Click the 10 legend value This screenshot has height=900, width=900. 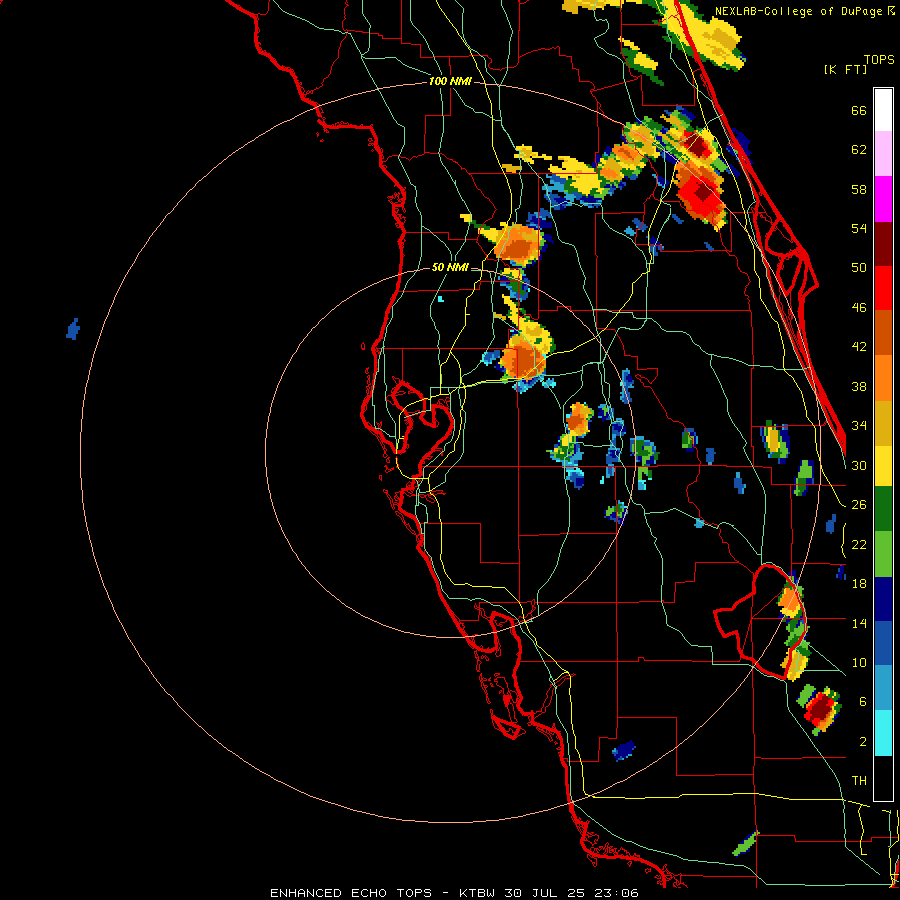[x=859, y=662]
